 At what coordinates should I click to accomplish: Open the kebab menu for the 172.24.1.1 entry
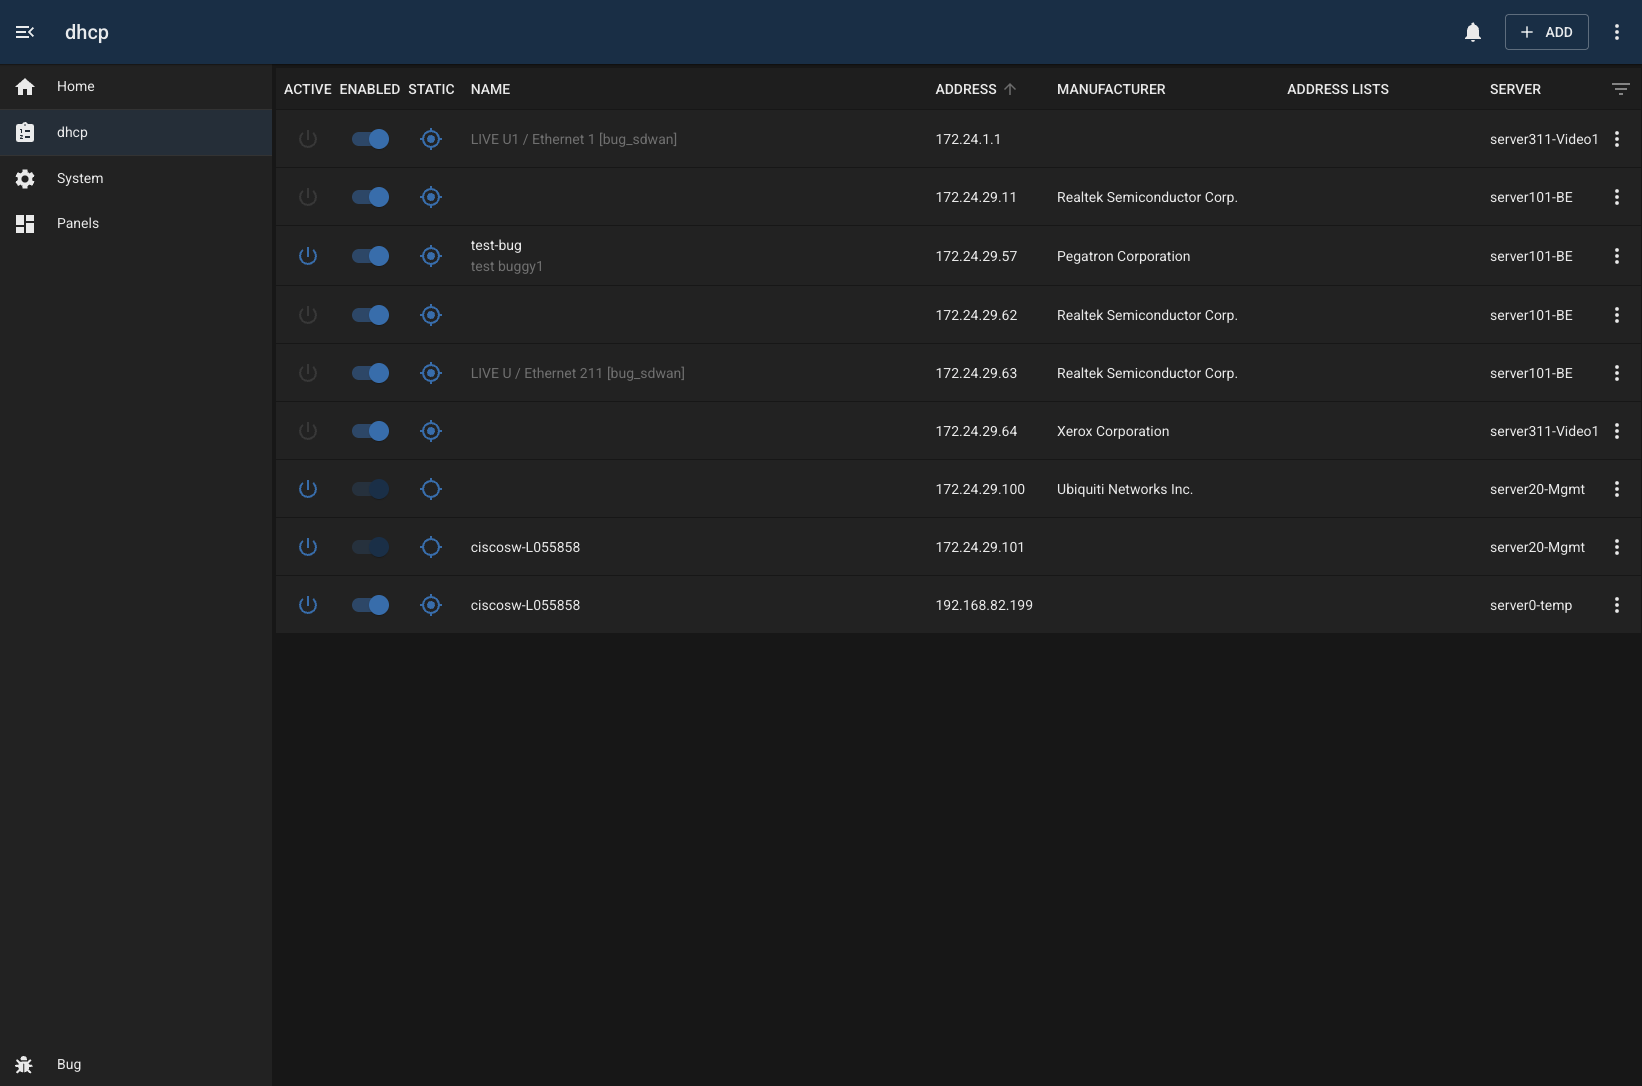[x=1616, y=139]
